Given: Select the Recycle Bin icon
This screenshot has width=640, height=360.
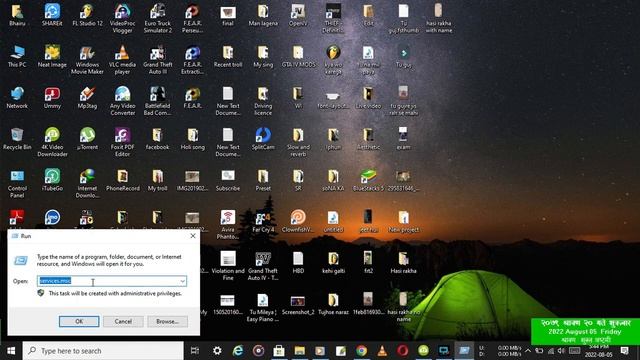Looking at the screenshot, I should point(17,139).
